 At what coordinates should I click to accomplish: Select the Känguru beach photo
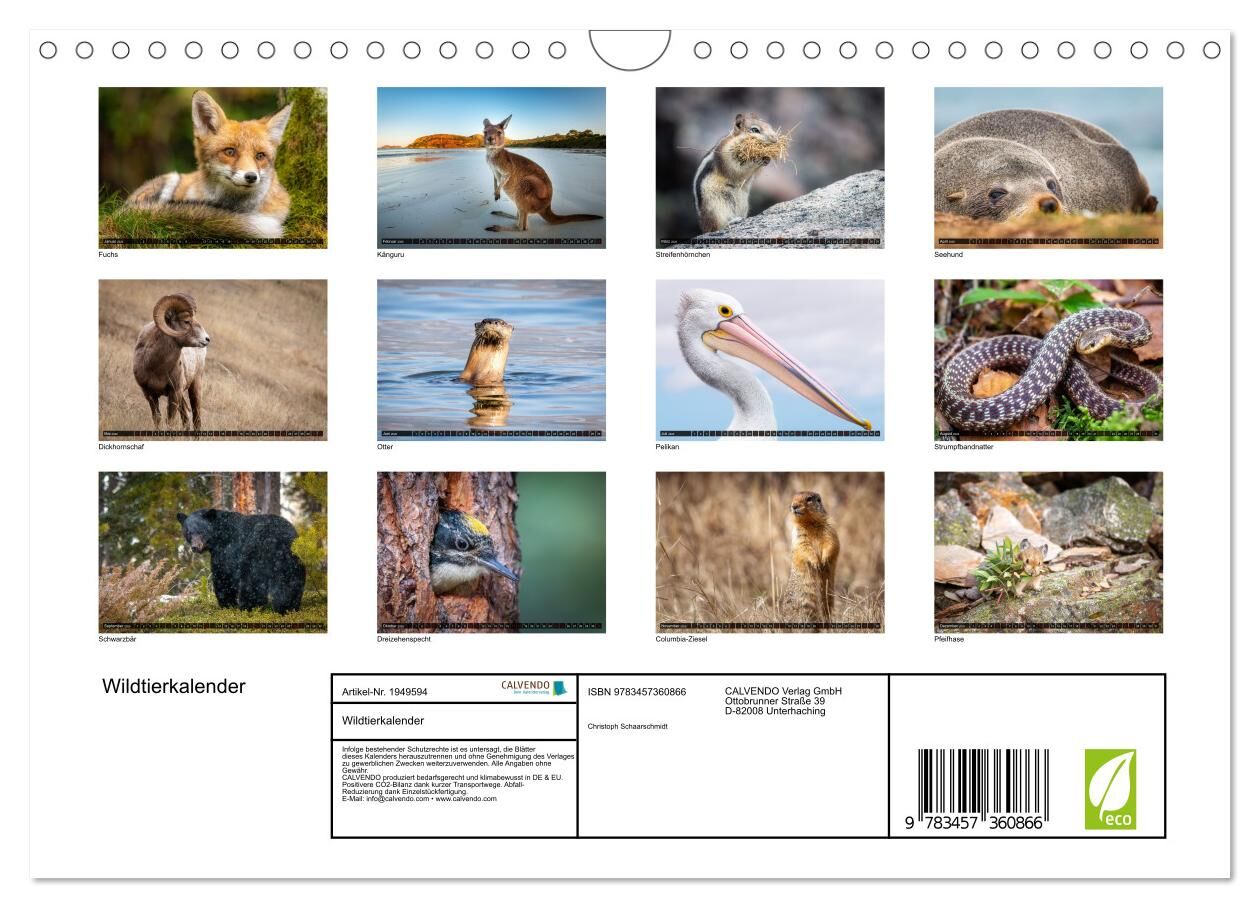(x=491, y=167)
